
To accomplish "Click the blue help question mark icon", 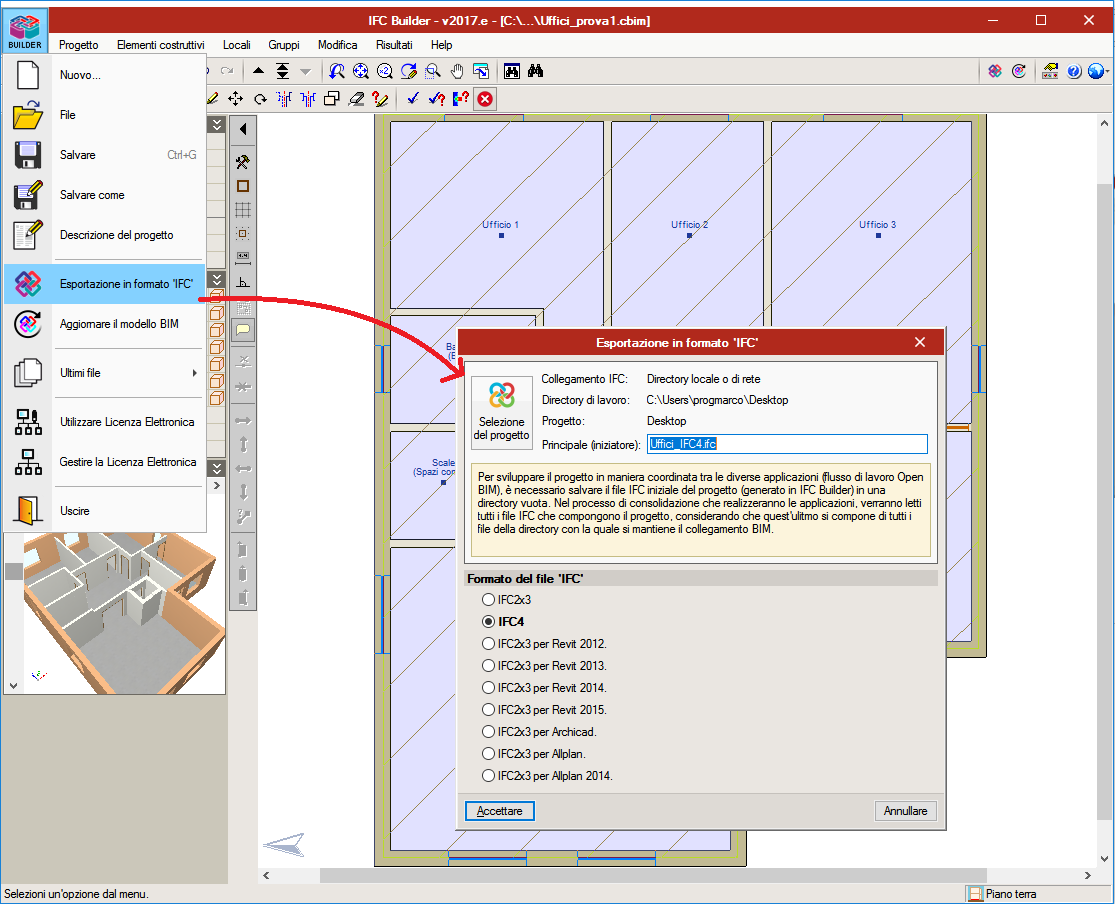I will point(1075,71).
